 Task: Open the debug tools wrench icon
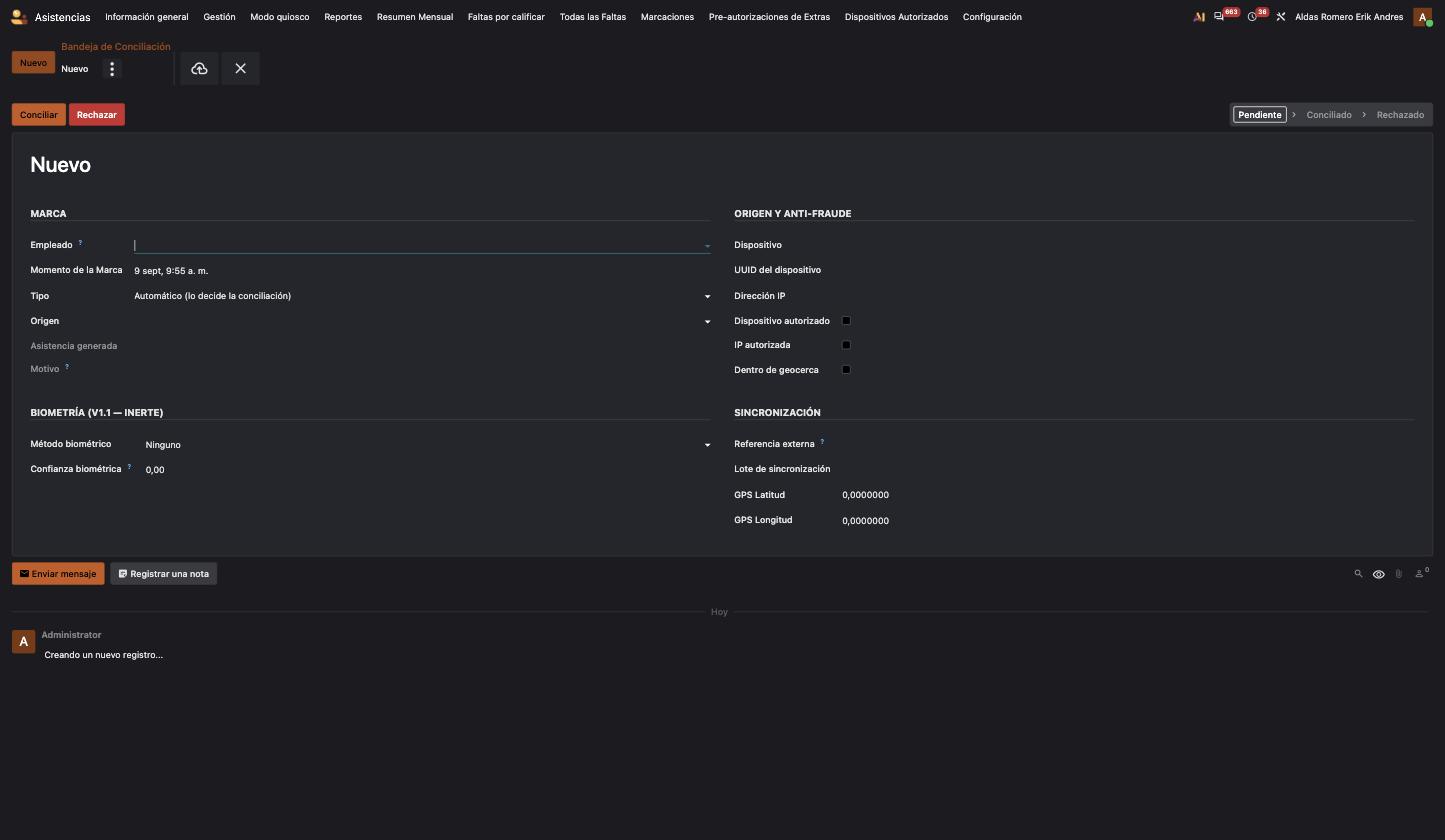1280,17
